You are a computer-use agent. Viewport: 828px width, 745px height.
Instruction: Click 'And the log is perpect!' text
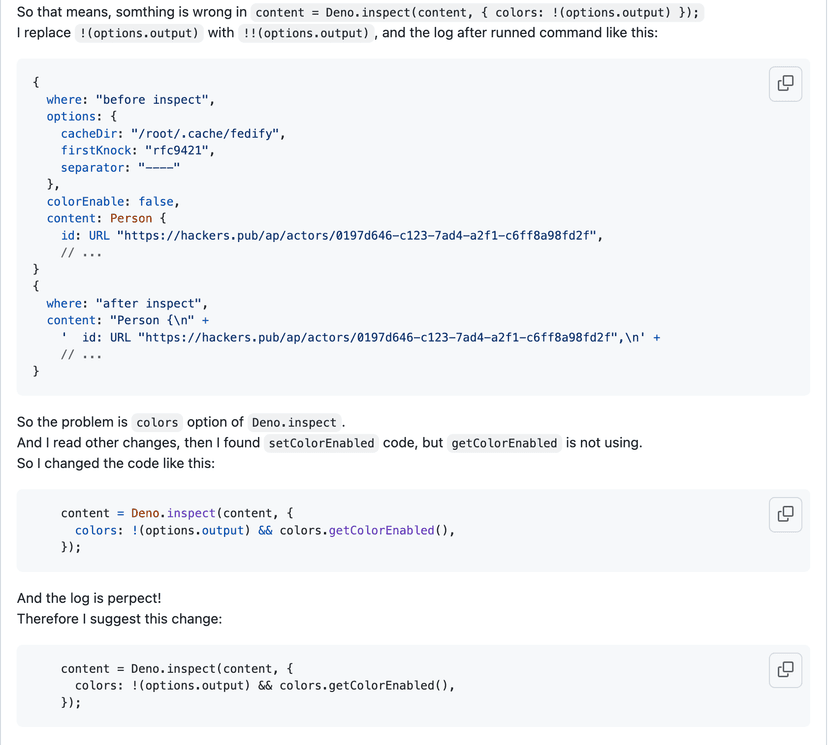tap(89, 598)
